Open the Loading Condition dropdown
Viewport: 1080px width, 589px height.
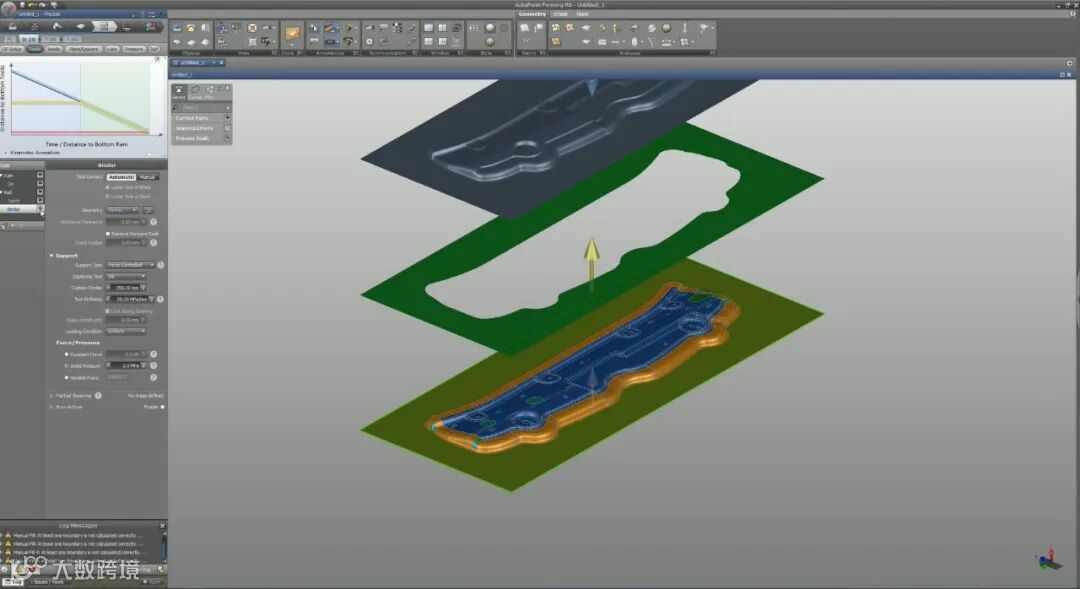pos(126,331)
